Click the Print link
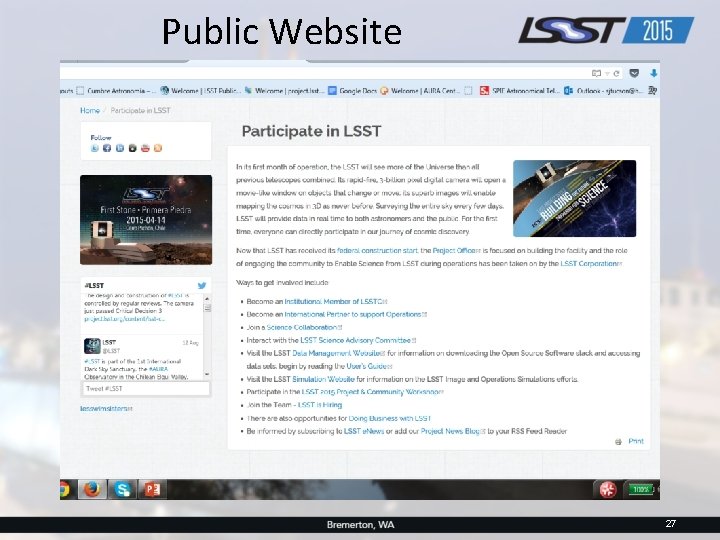The height and width of the screenshot is (540, 720). pyautogui.click(x=636, y=441)
